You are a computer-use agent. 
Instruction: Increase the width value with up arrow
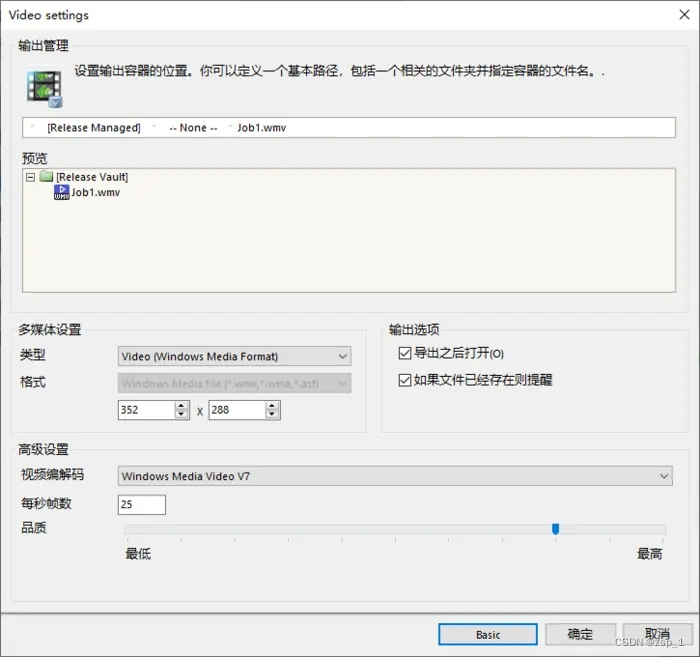181,405
